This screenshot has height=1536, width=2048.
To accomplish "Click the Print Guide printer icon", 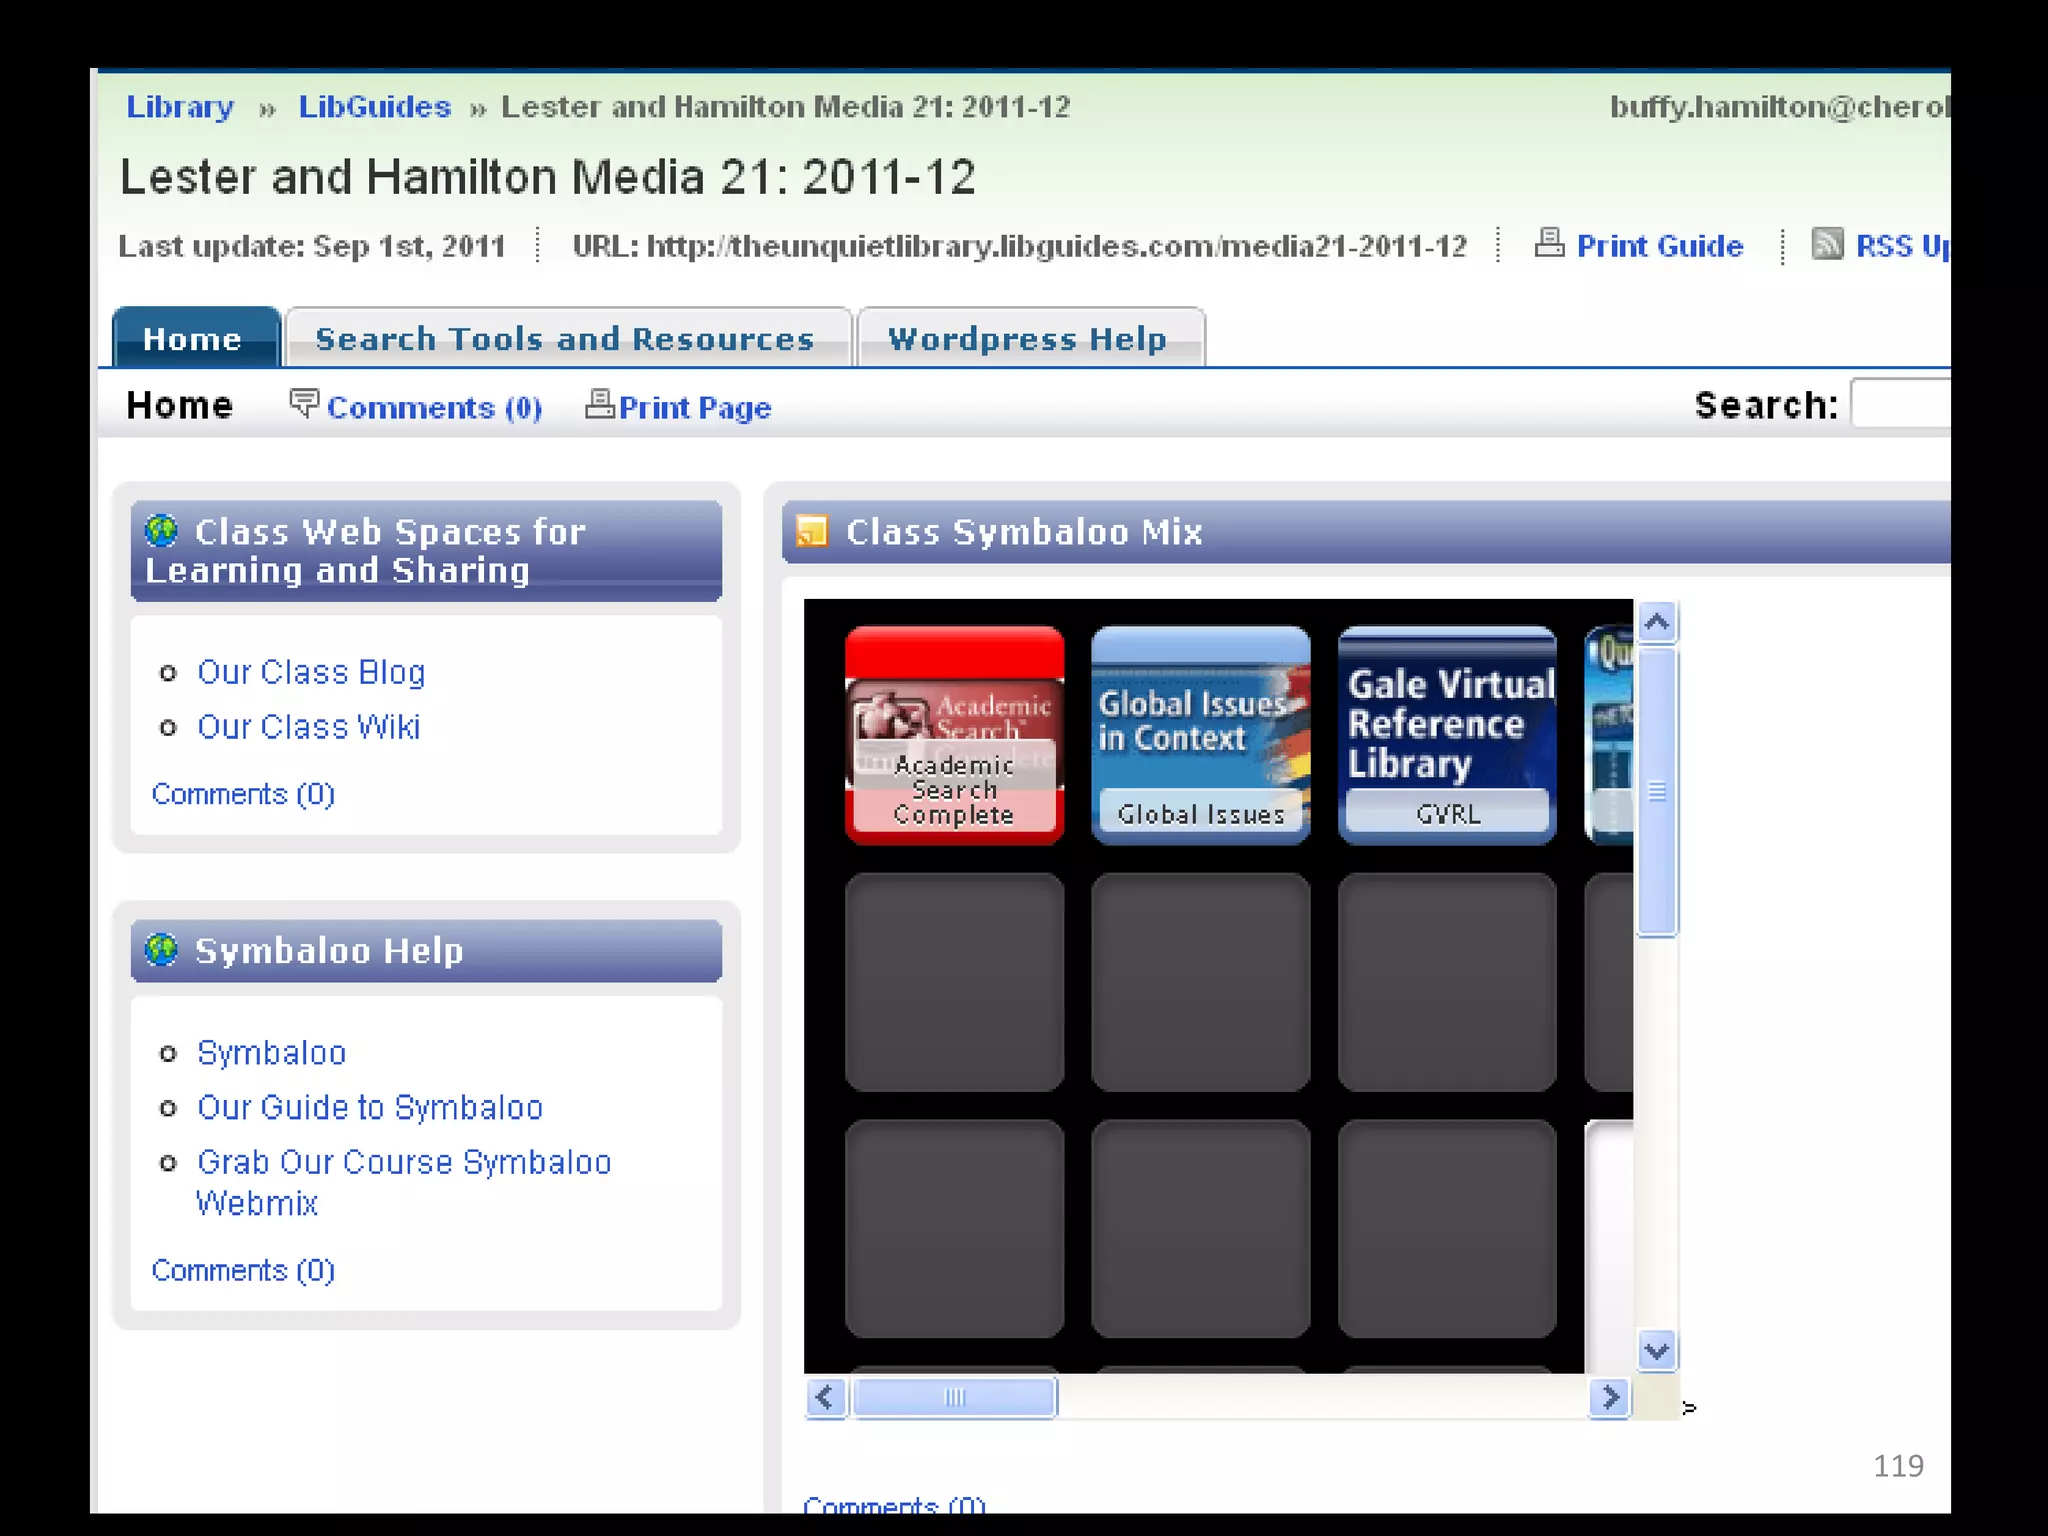I will point(1548,243).
